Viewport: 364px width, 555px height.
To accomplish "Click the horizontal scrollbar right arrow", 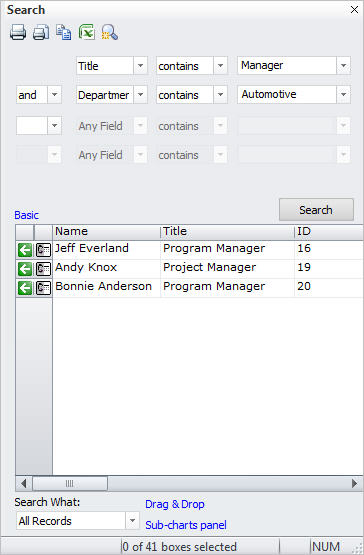I will click(x=354, y=484).
